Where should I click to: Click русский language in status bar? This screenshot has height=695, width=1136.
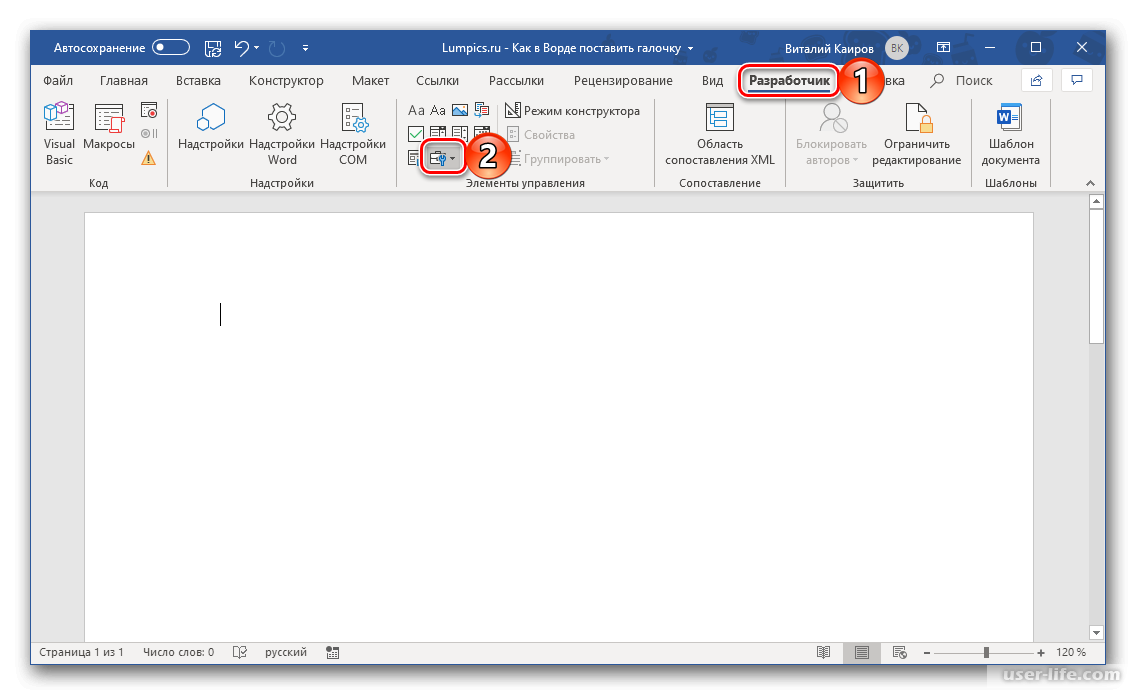285,652
